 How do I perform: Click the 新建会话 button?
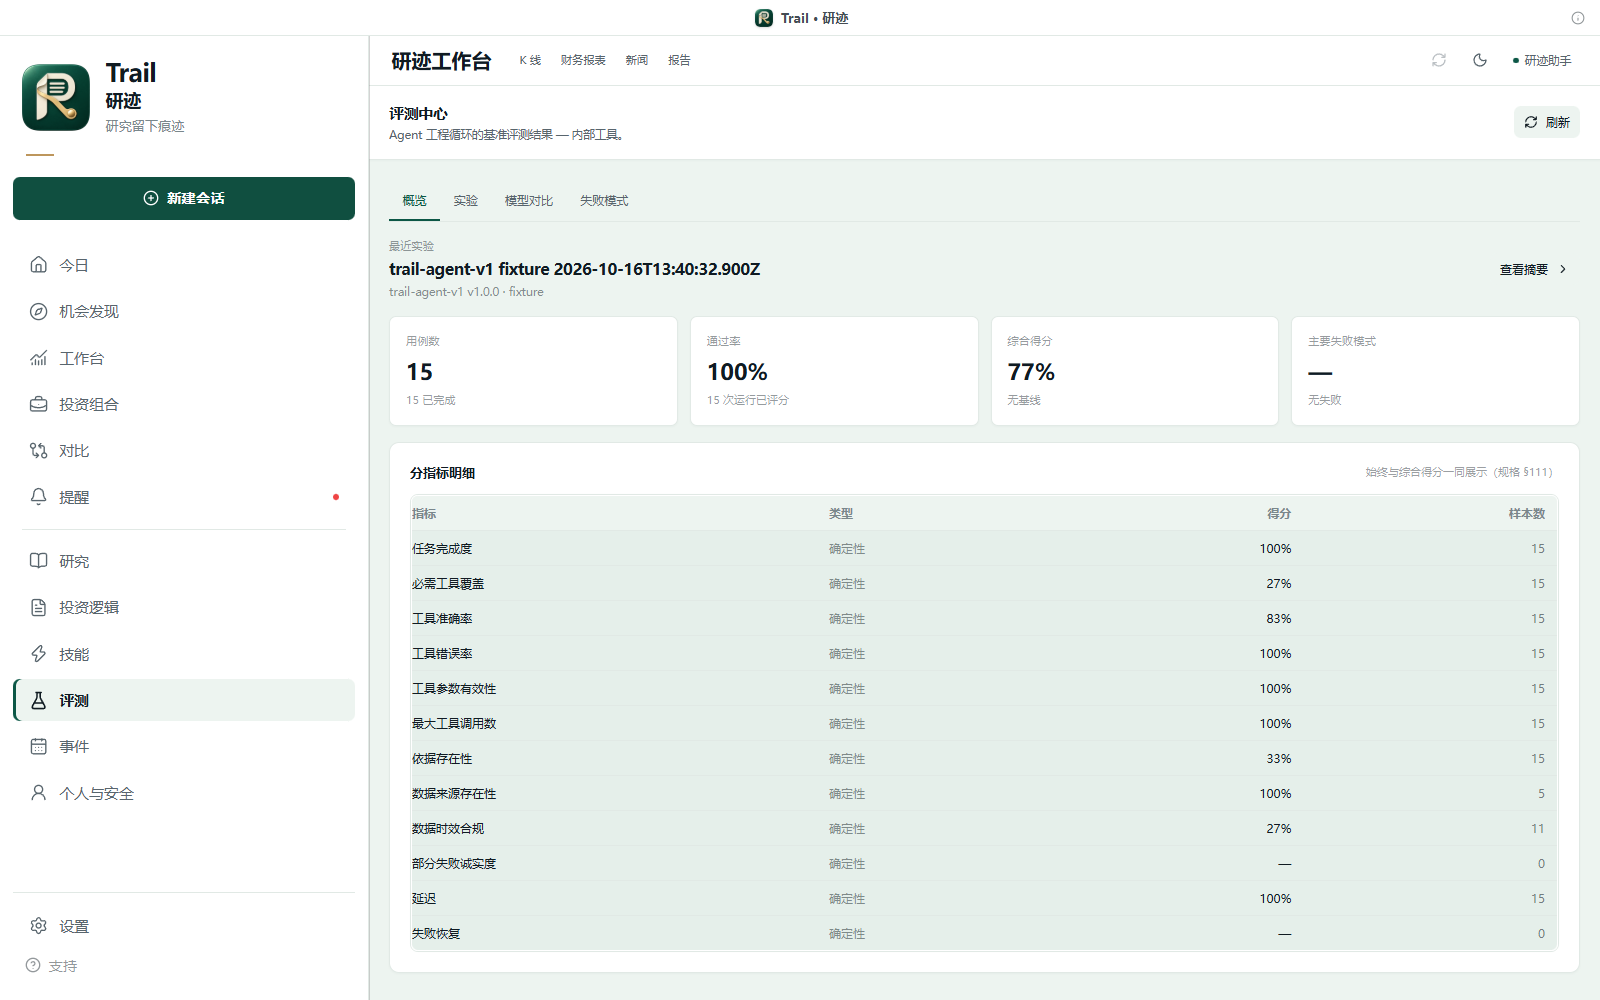point(184,198)
